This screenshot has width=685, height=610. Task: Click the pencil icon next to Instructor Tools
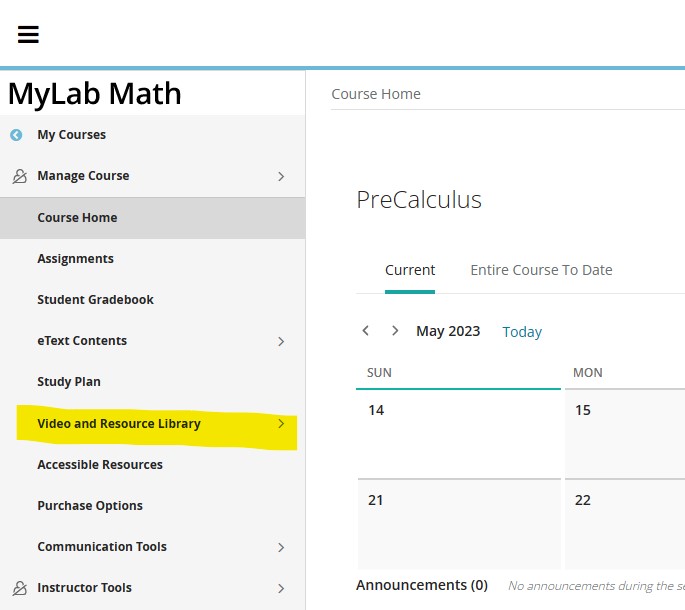(19, 588)
